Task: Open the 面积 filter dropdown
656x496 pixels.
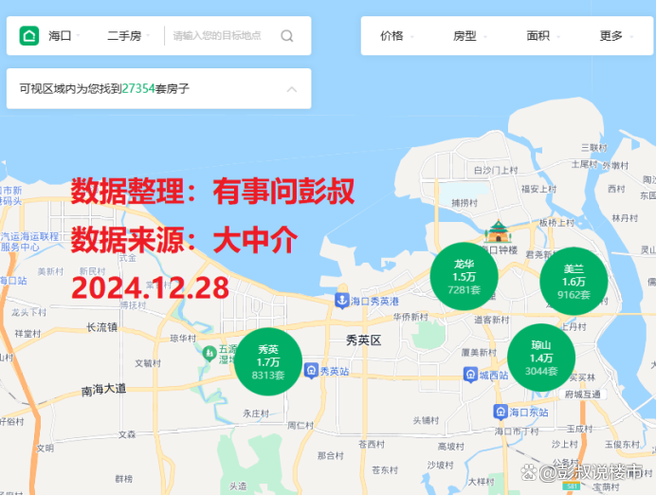Action: [543, 36]
